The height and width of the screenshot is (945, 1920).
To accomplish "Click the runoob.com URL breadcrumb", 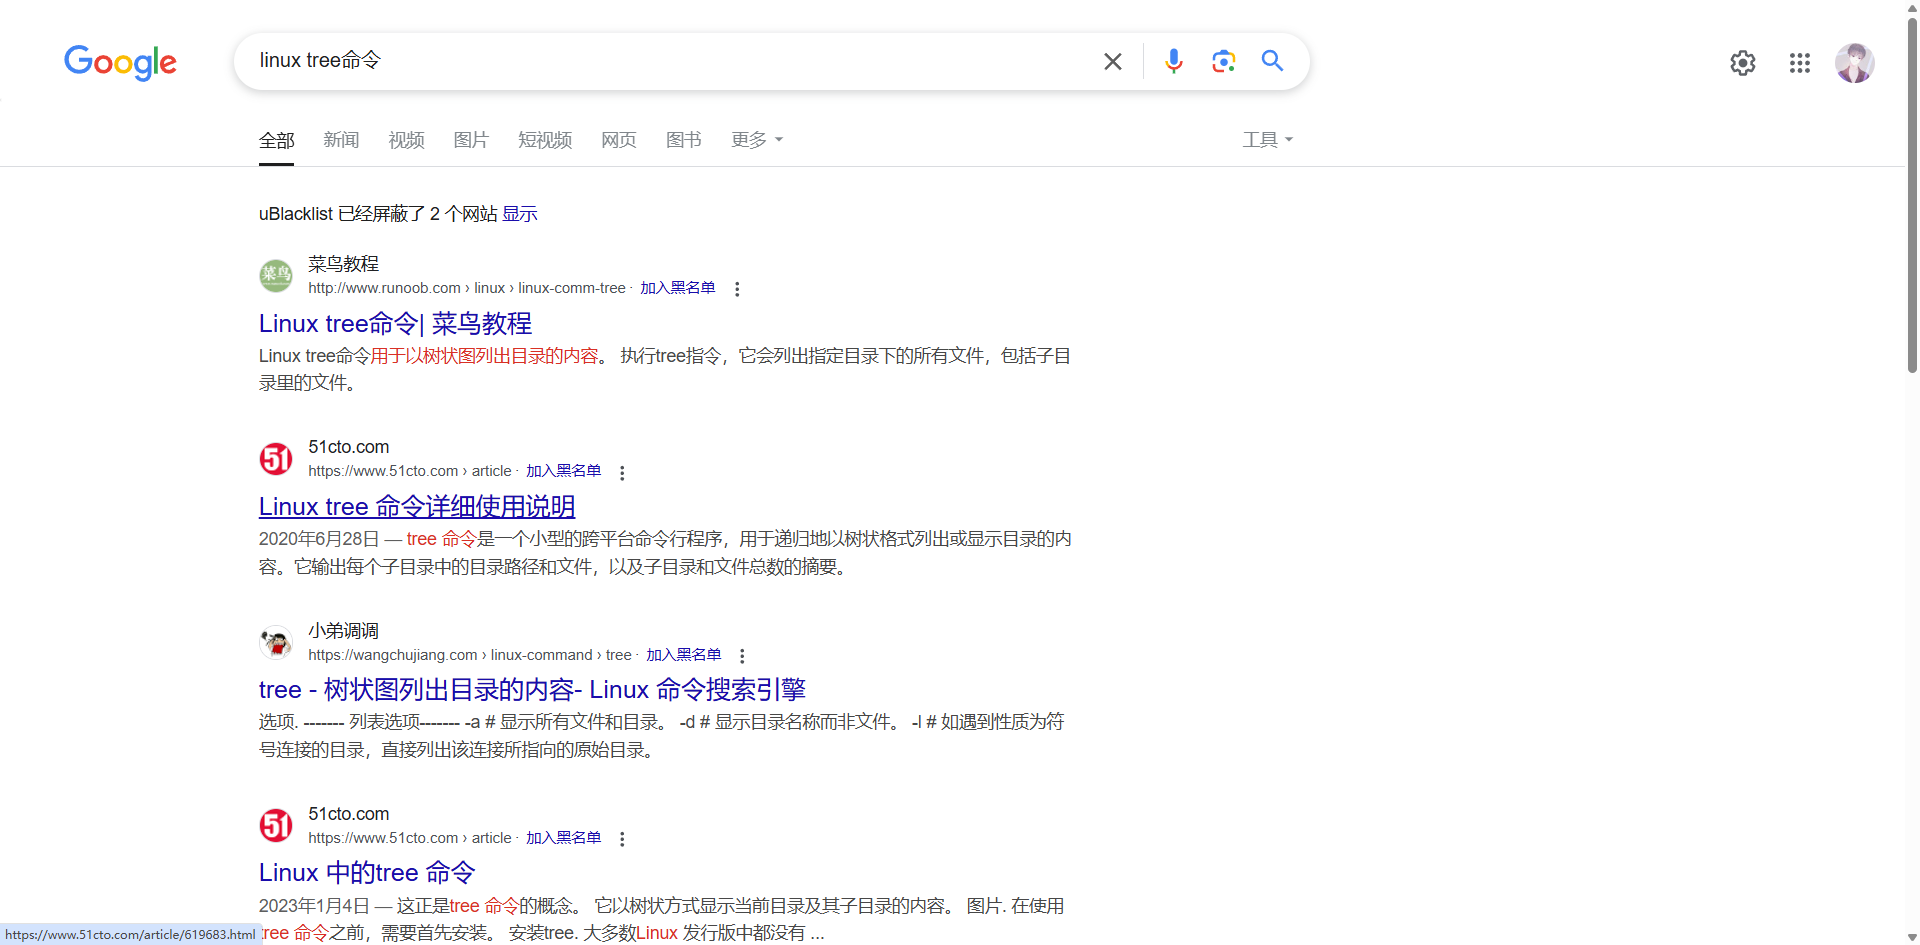I will [466, 288].
